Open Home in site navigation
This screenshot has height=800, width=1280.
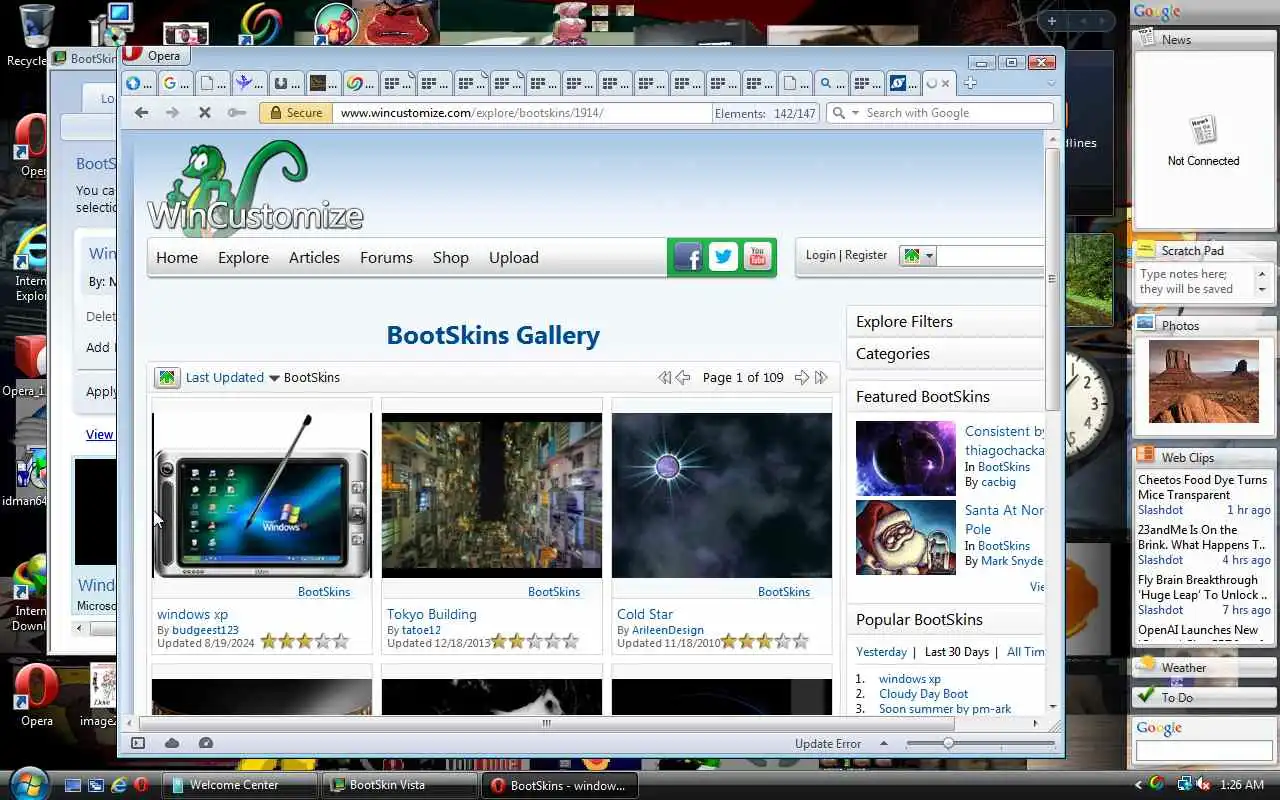(177, 257)
